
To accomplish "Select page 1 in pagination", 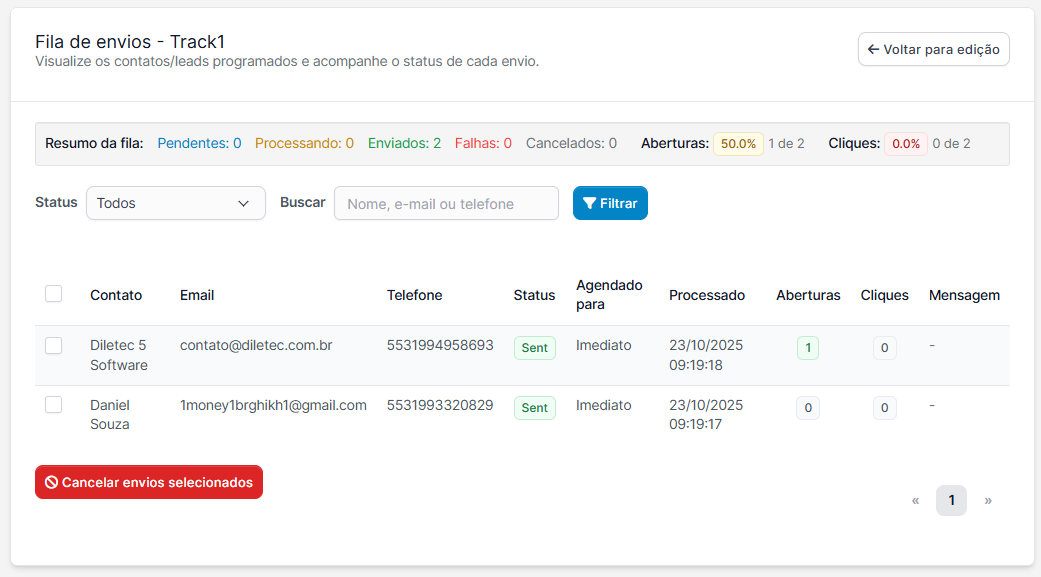I will click(951, 500).
